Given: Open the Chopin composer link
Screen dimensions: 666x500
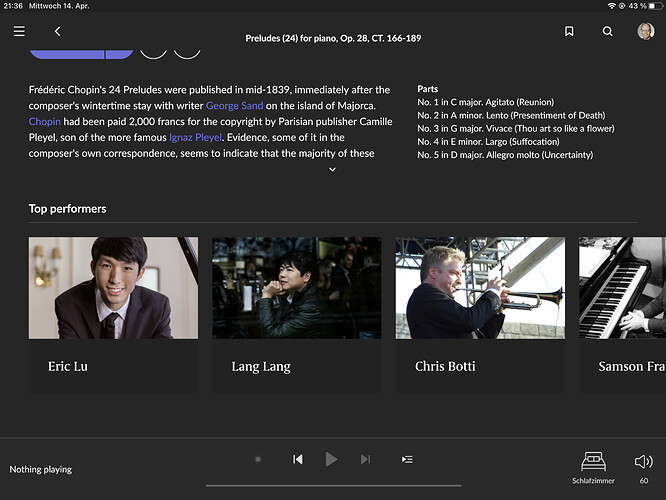Looking at the screenshot, I should pyautogui.click(x=45, y=121).
